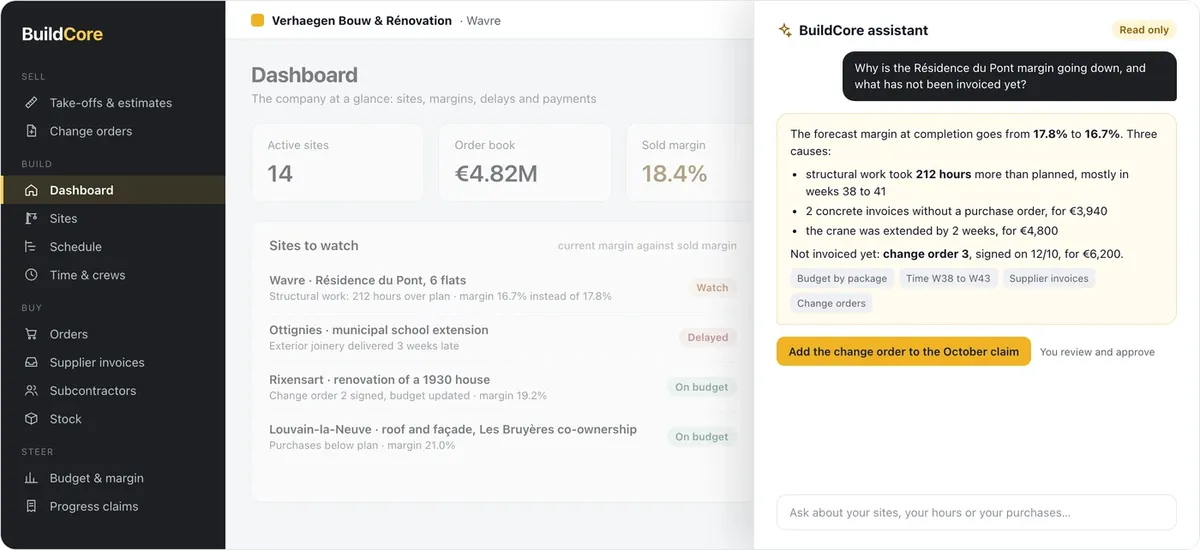
Task: Click the change order 3 not invoiced line
Action: pos(957,254)
